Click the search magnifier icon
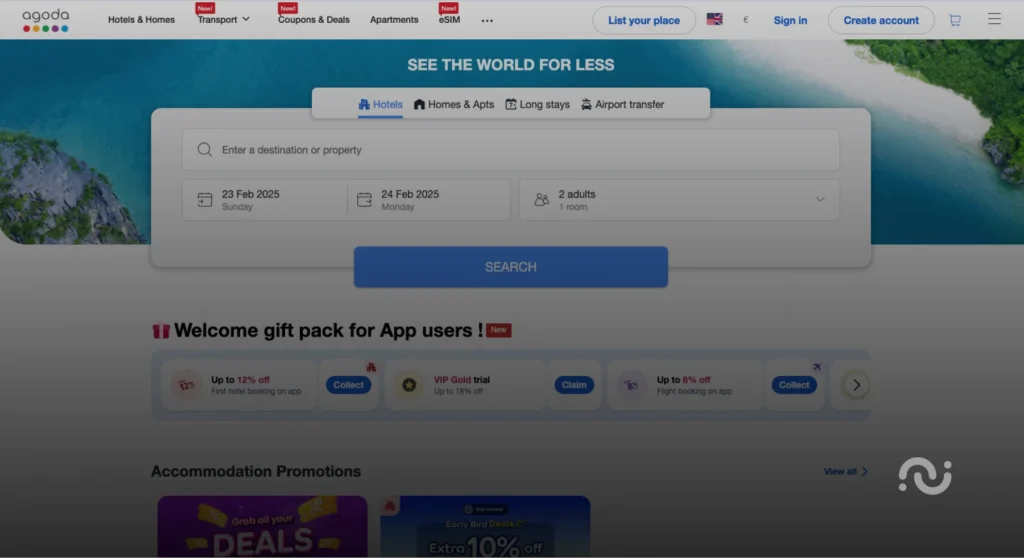The width and height of the screenshot is (1024, 558). [x=204, y=150]
